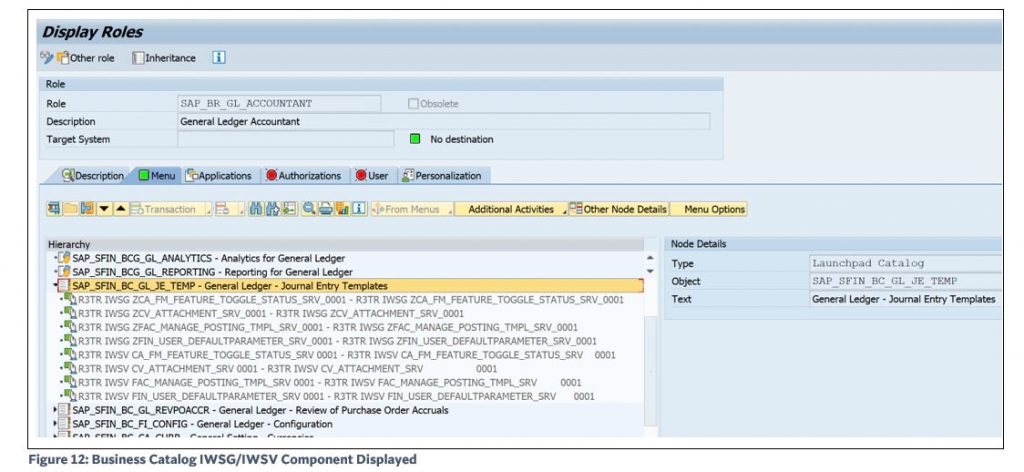
Task: Click the service icon of IWSV CV_ATTACHMENT_SRV row
Action: [x=71, y=369]
